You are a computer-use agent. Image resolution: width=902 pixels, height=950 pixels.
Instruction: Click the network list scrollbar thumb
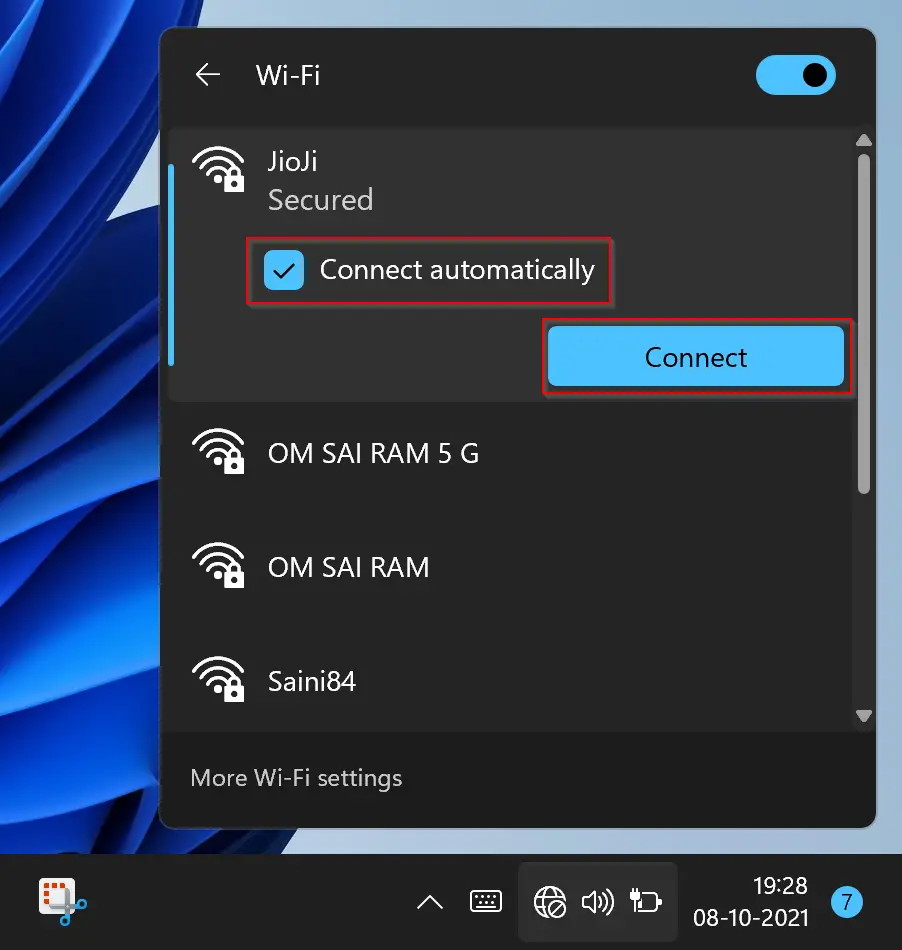coord(864,324)
